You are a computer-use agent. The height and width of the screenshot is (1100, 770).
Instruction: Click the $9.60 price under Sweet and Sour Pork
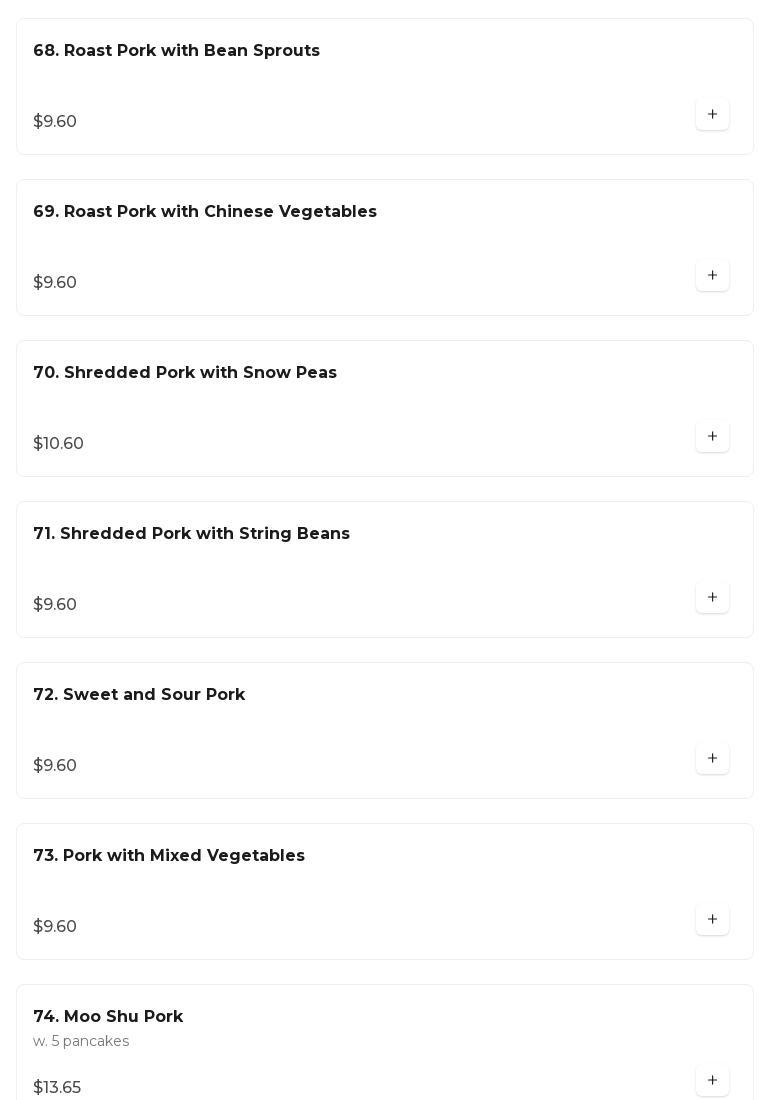(x=55, y=766)
